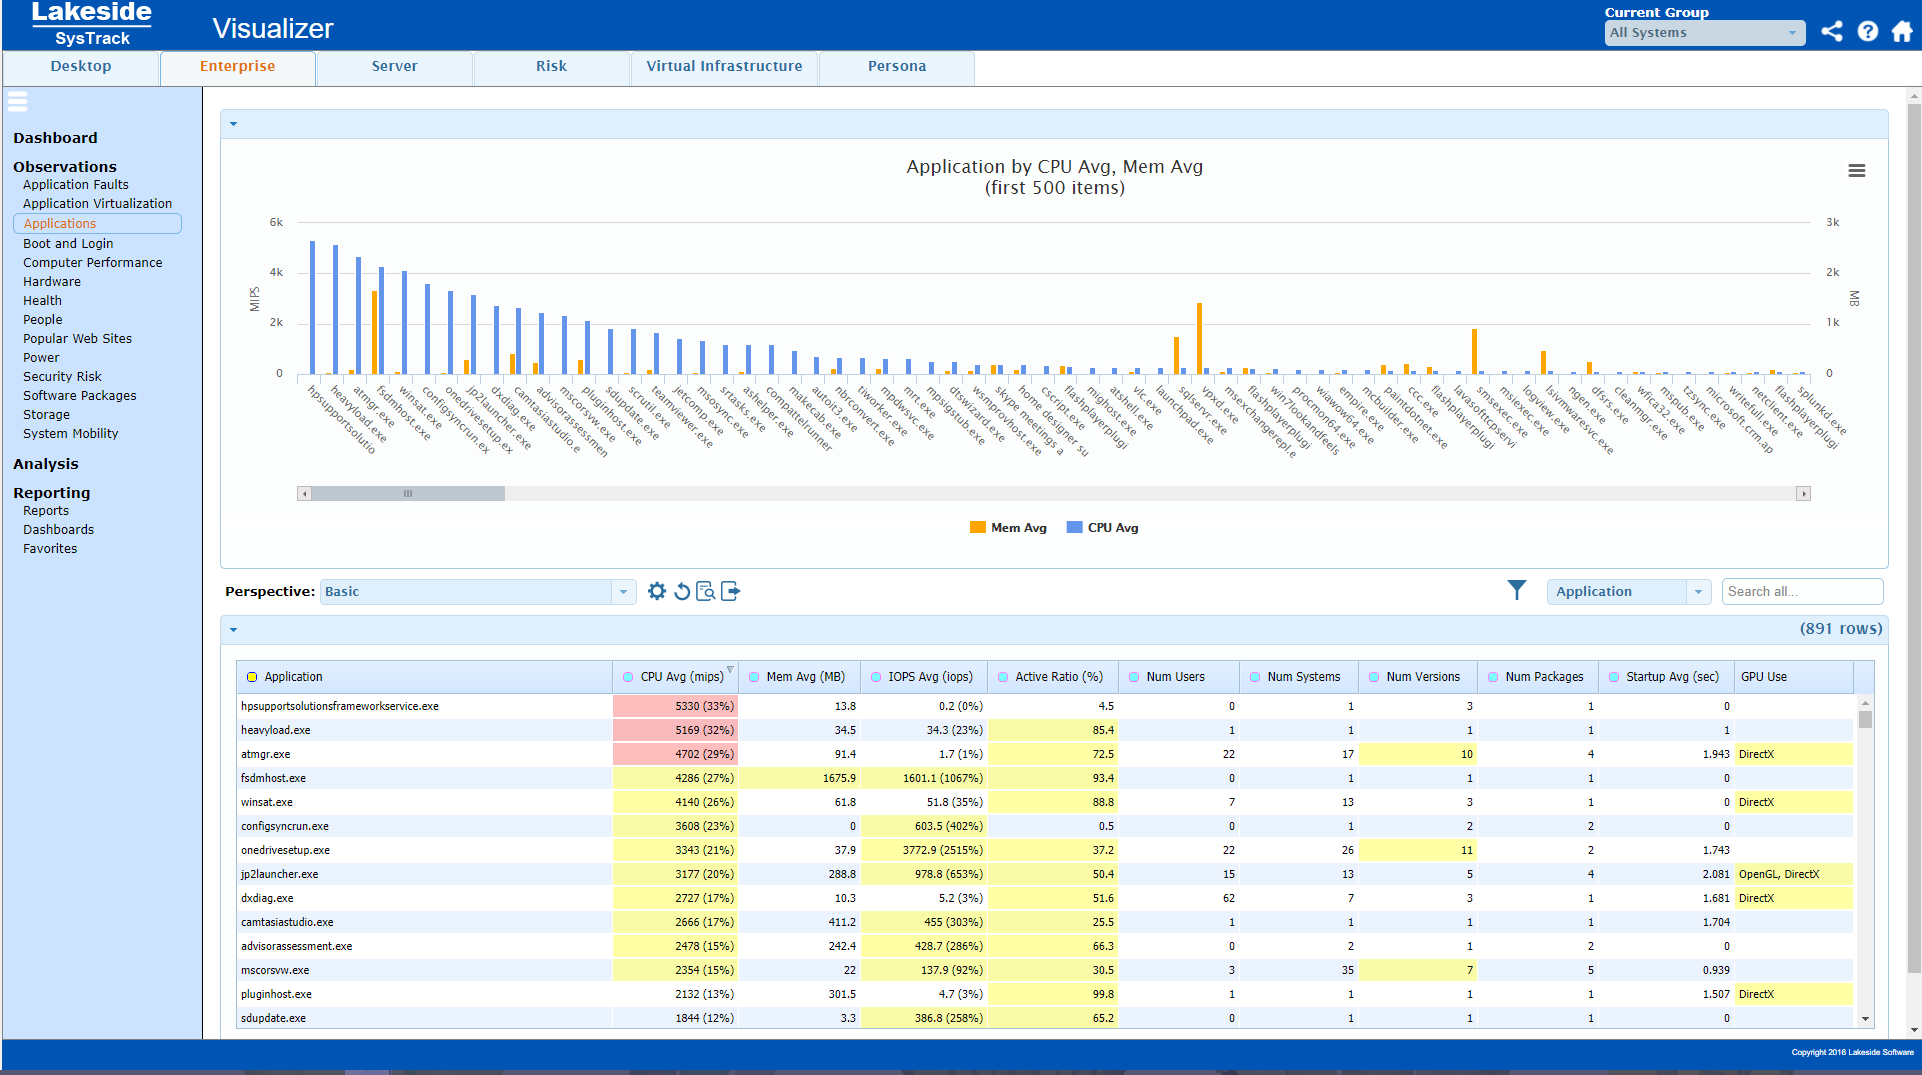Viewport: 1922px width, 1075px height.
Task: Toggle the IOPS Avg column circle marker
Action: [x=876, y=677]
